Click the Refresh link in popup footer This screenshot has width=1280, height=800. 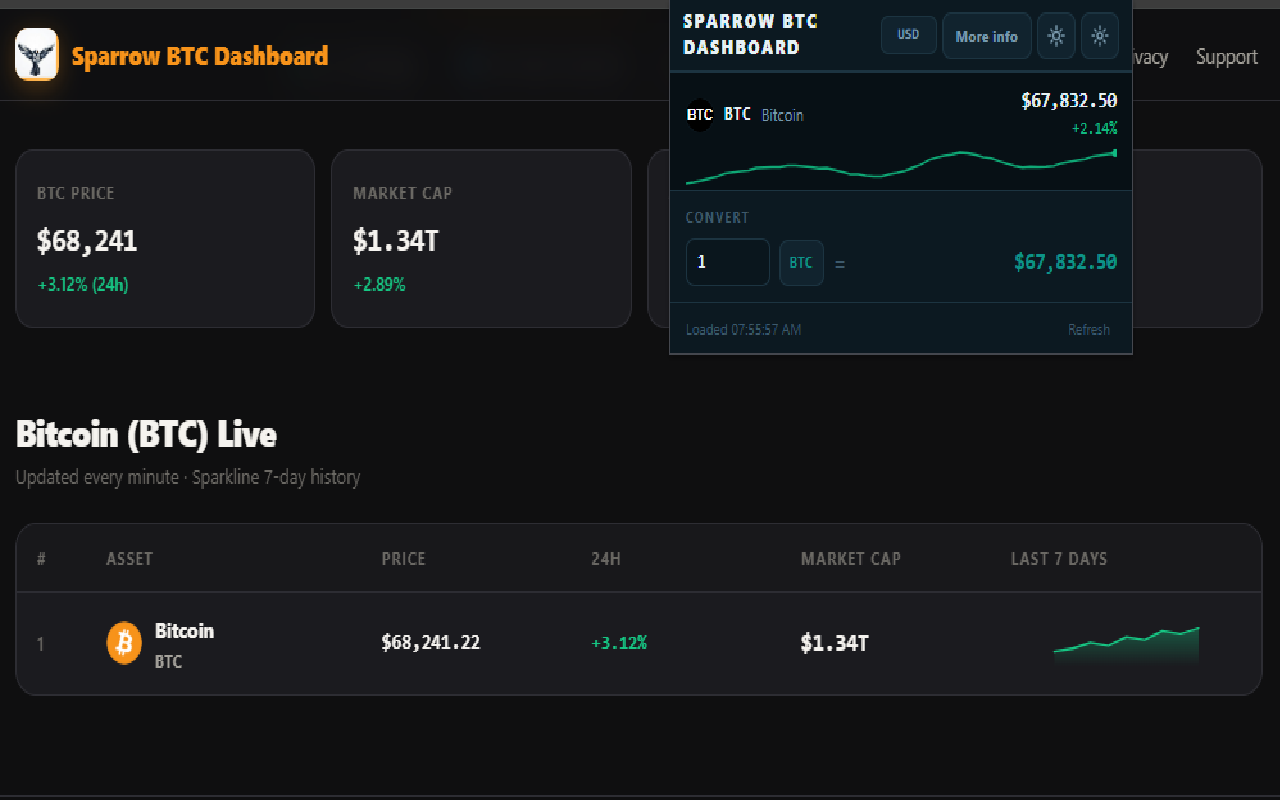click(1088, 330)
